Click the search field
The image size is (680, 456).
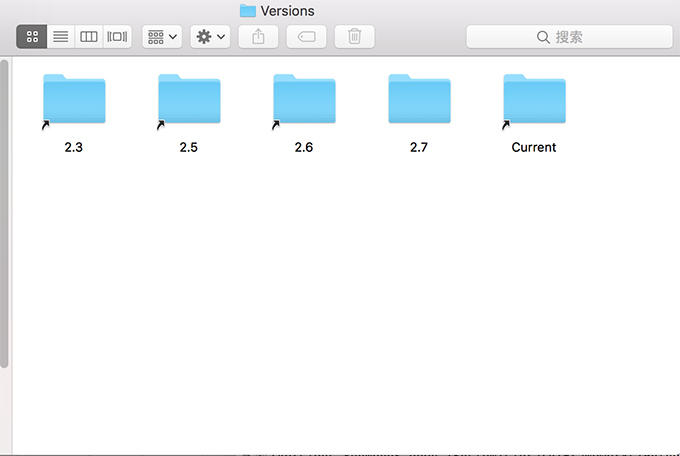(x=567, y=37)
